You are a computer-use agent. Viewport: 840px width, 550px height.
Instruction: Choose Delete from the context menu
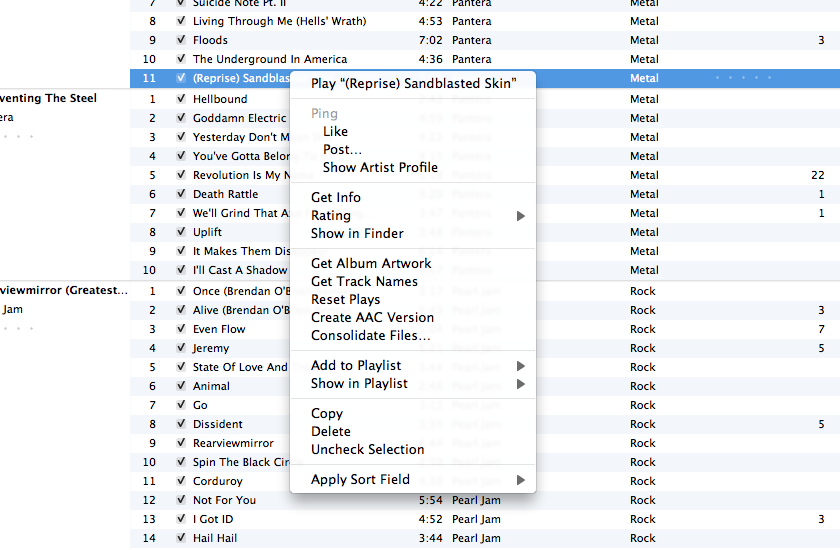pyautogui.click(x=331, y=432)
